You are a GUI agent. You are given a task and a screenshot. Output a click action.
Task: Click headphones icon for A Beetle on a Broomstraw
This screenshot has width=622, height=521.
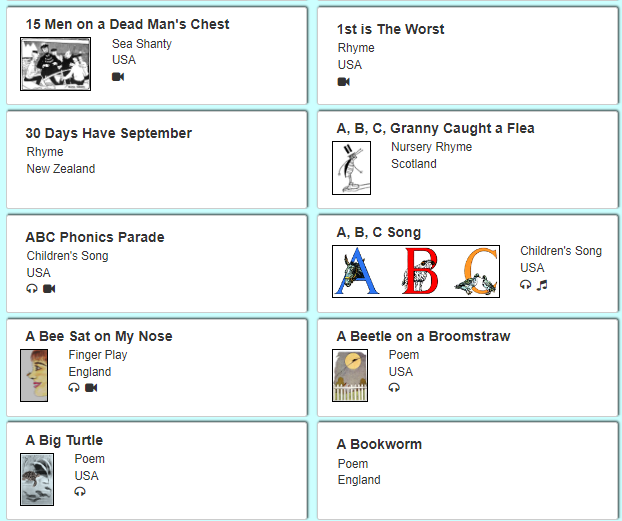tap(394, 387)
